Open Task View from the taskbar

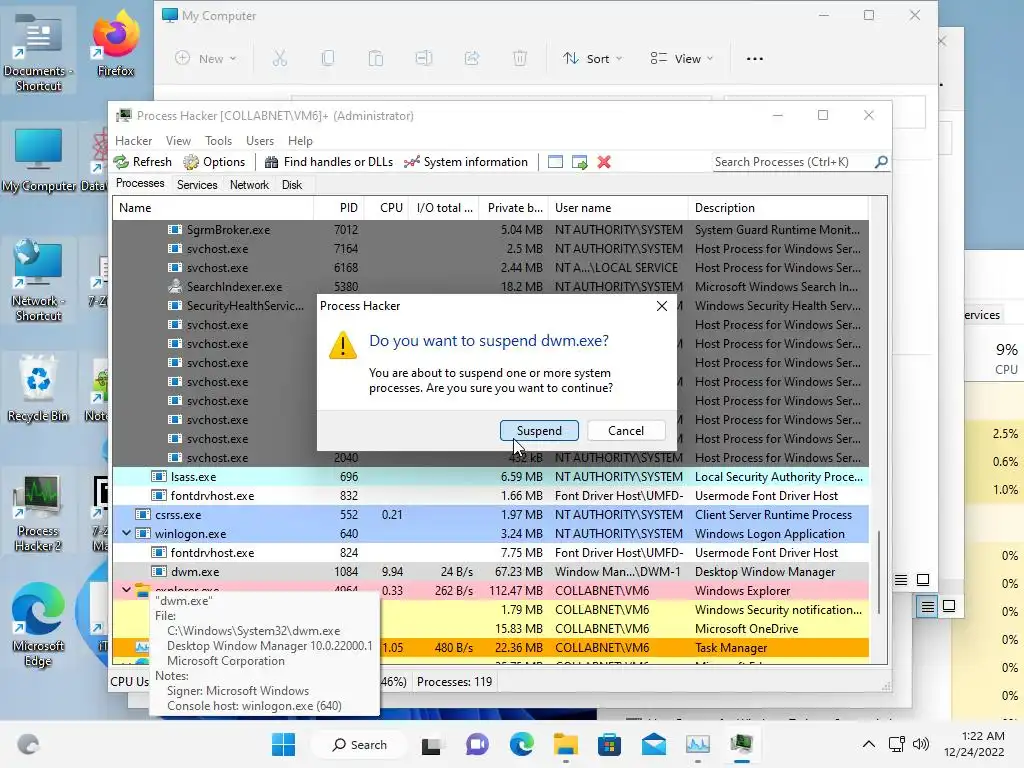tap(431, 744)
